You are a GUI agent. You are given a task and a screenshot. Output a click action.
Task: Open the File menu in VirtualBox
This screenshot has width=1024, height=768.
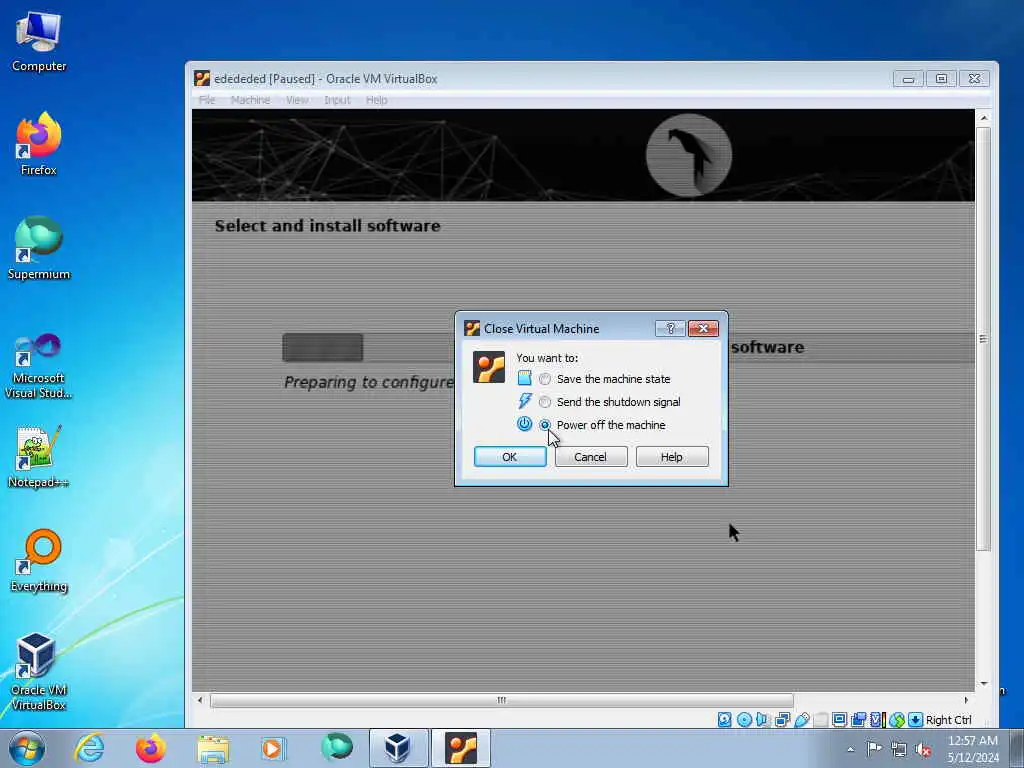point(207,100)
